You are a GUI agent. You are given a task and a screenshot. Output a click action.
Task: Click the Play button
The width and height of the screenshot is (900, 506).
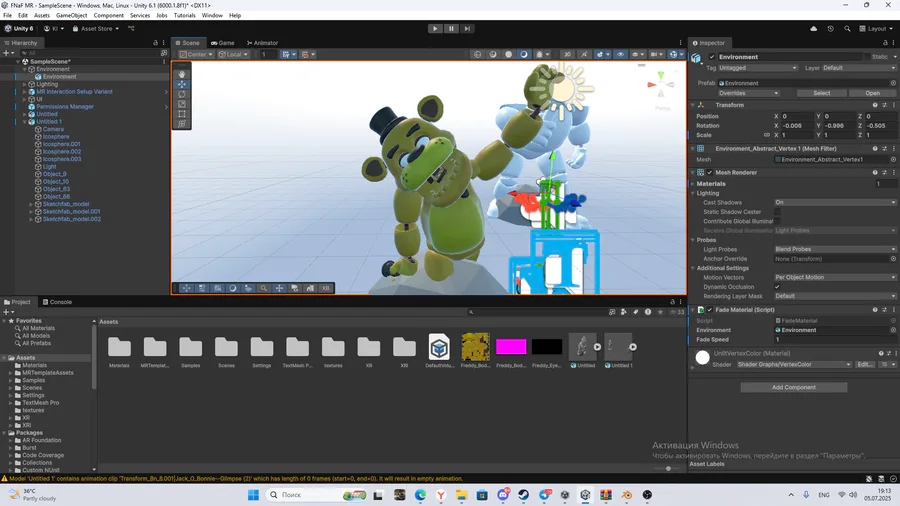(x=435, y=28)
